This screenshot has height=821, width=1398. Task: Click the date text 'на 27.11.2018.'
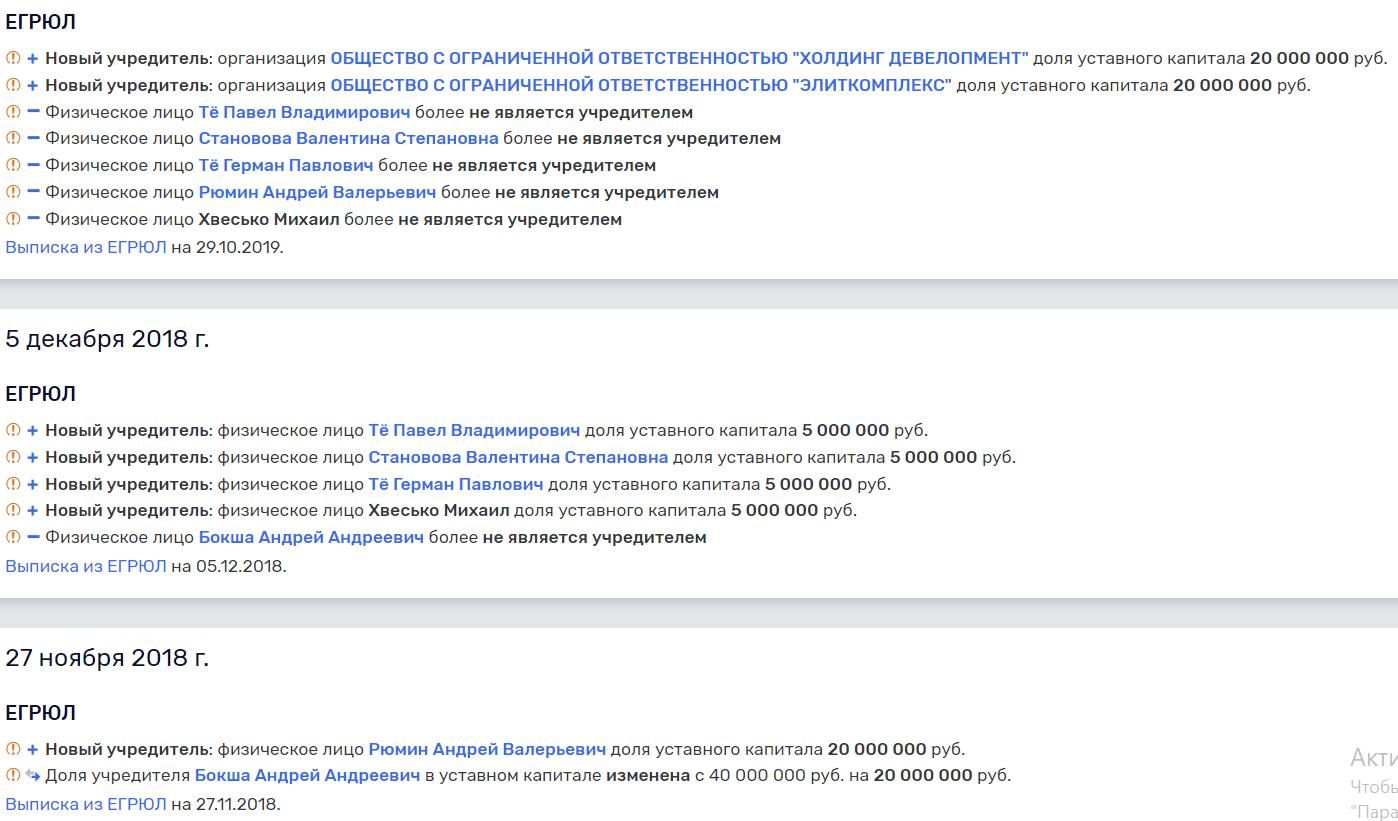pos(226,804)
